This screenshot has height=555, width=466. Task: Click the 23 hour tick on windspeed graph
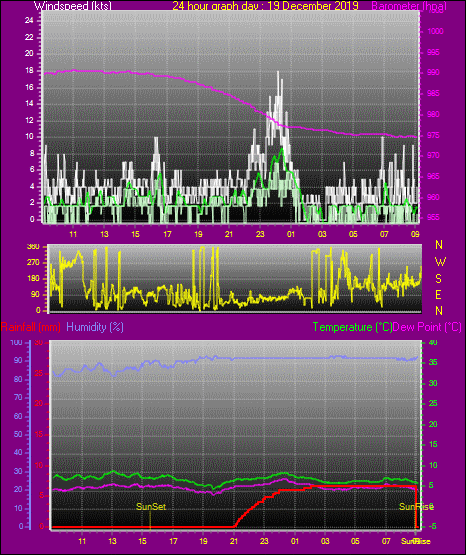260,234
